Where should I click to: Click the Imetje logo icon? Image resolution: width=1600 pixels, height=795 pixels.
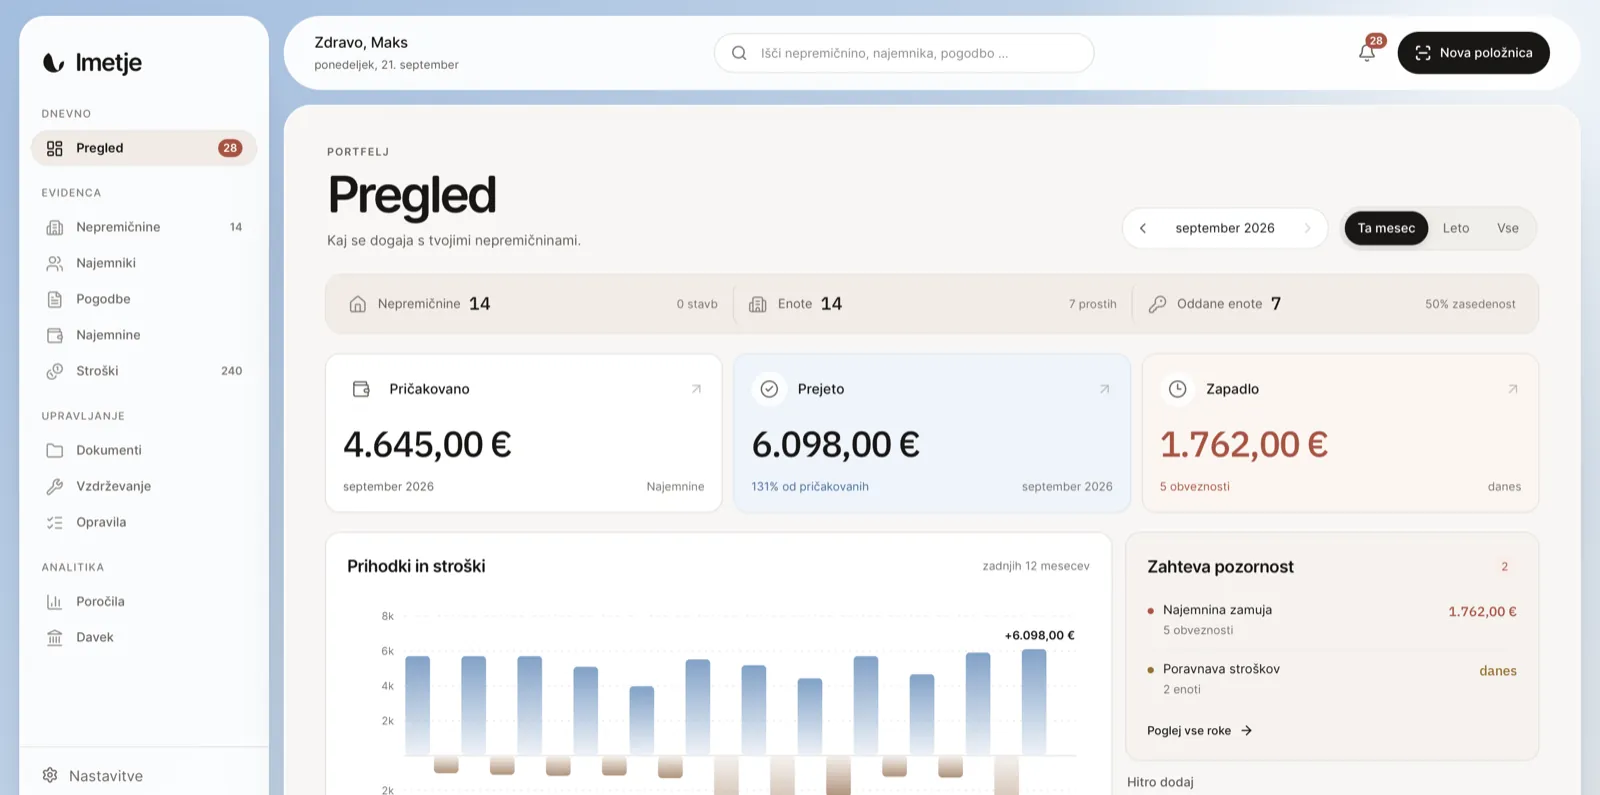tap(54, 63)
